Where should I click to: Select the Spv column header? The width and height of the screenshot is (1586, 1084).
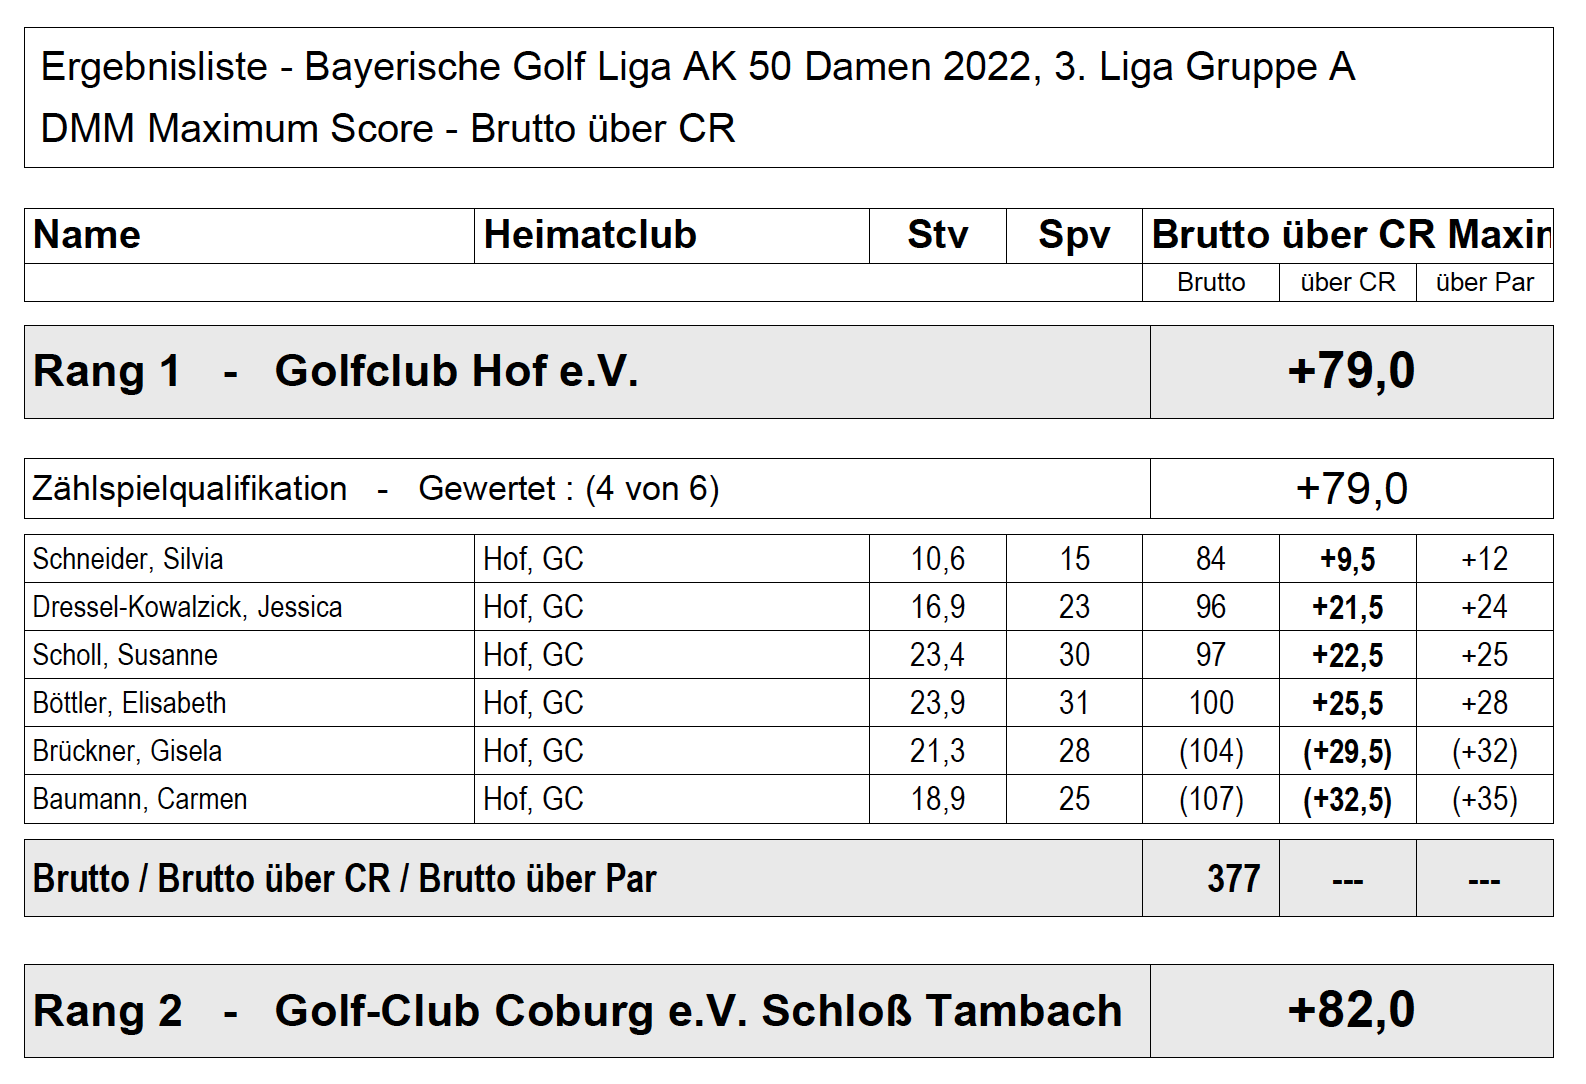[1074, 236]
